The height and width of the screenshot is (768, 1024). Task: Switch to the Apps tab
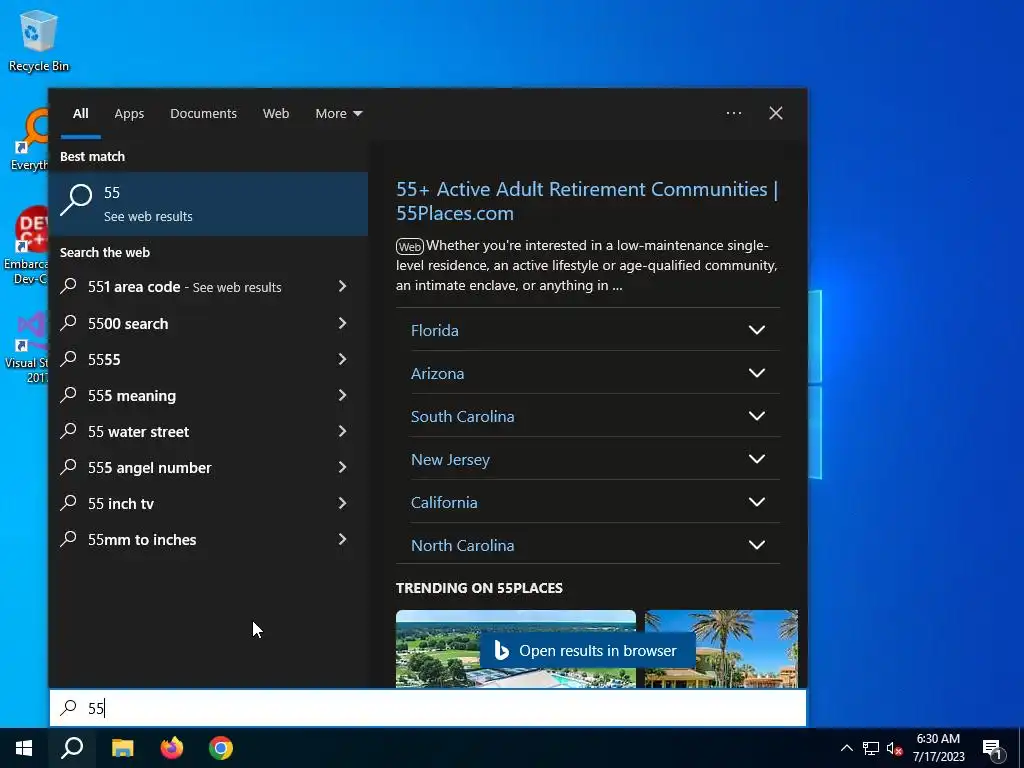pos(129,114)
